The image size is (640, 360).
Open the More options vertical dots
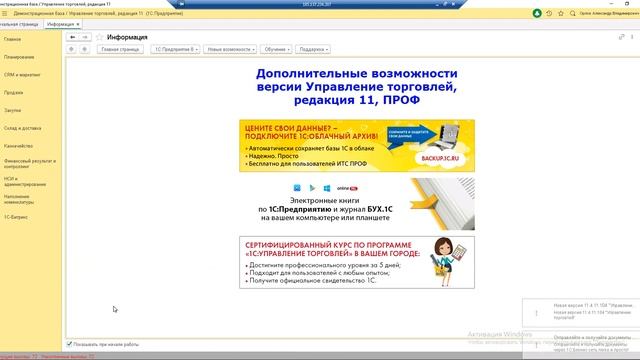(x=632, y=37)
